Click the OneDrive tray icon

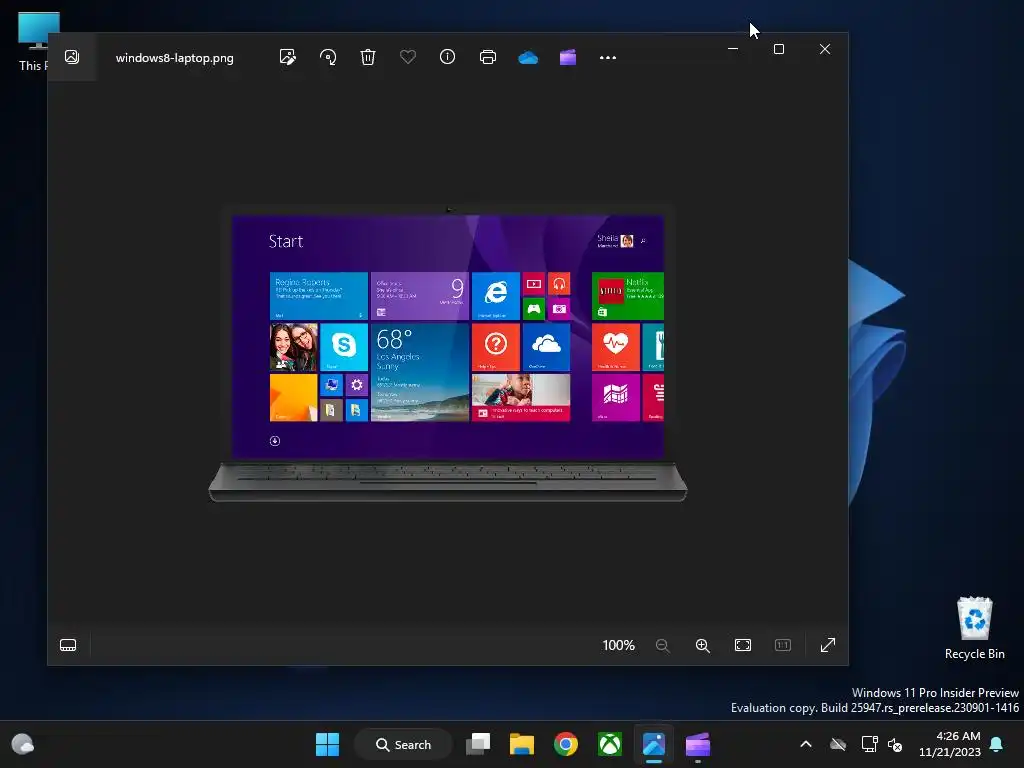tap(838, 744)
